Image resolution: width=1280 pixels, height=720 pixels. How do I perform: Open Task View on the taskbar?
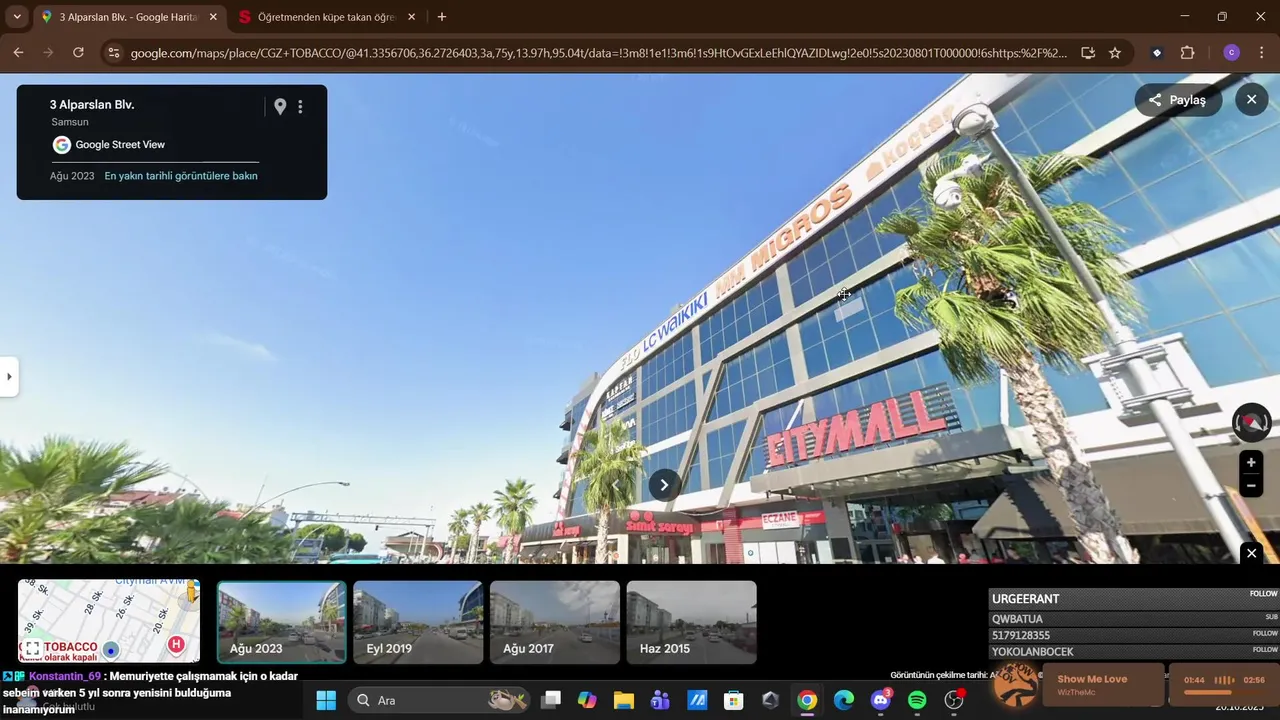[551, 701]
